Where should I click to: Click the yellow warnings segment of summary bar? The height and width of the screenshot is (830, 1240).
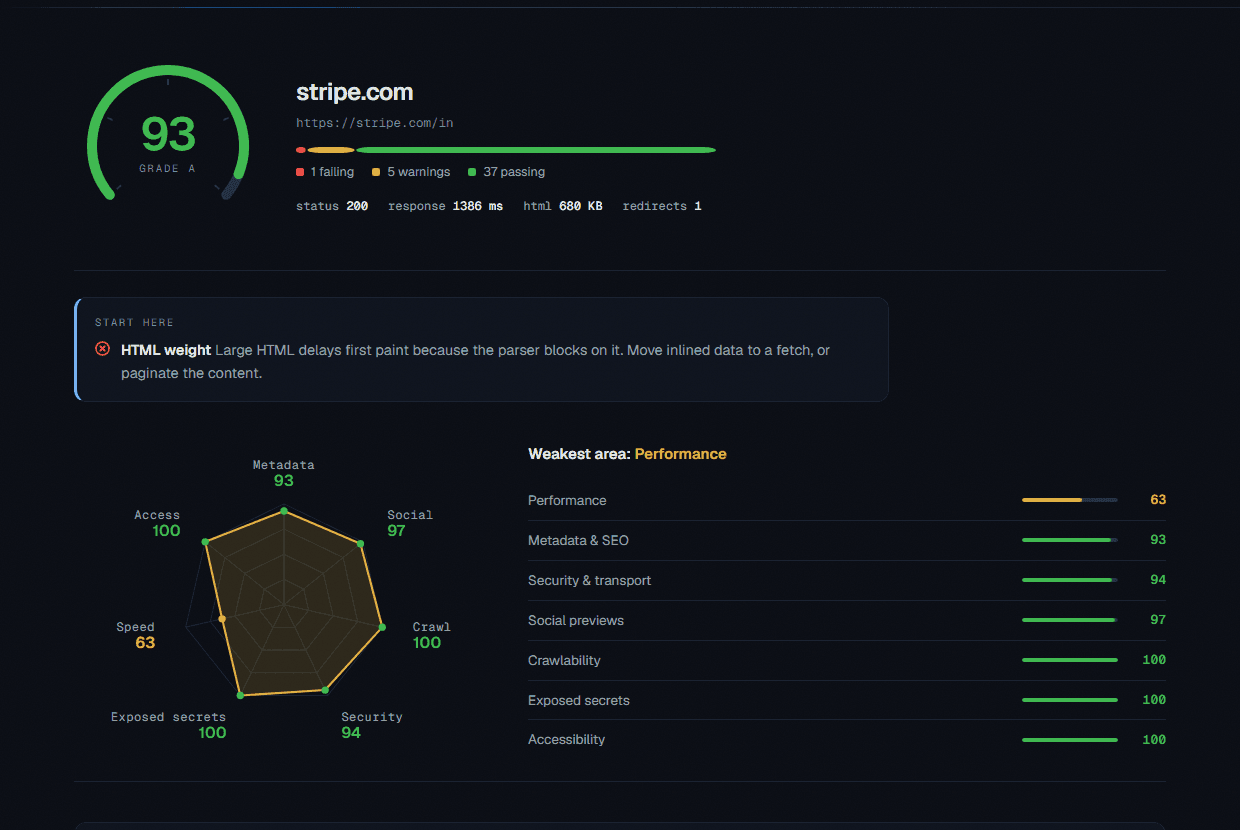[x=331, y=150]
